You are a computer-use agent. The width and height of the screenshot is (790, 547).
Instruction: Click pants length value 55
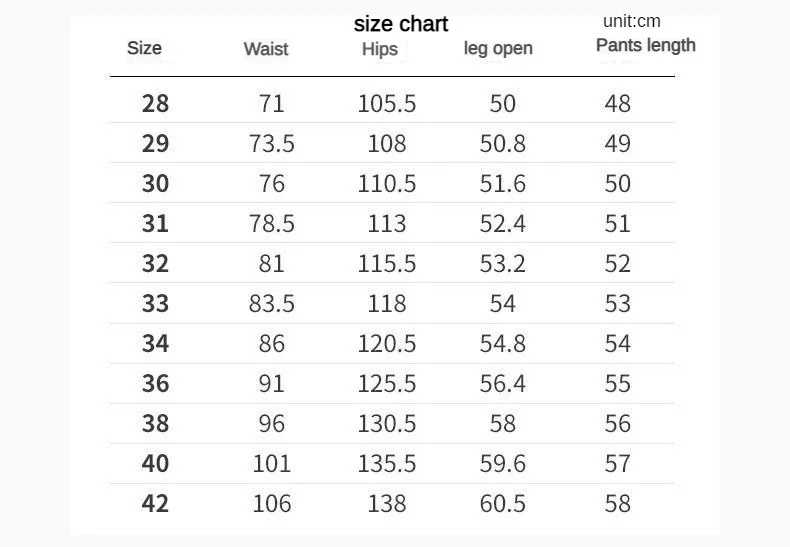click(x=618, y=383)
